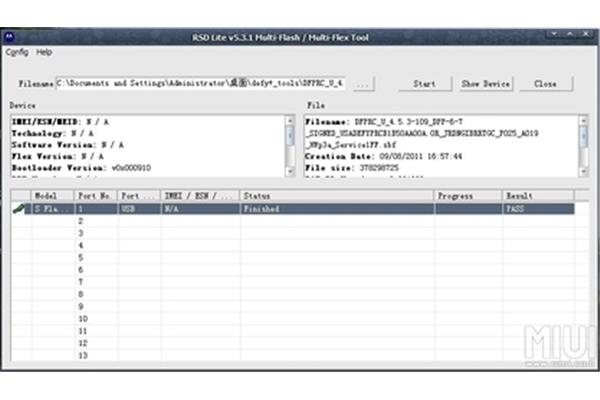Click the 'IMEI/ESN/MEID' line in Device panel

[x=60, y=122]
